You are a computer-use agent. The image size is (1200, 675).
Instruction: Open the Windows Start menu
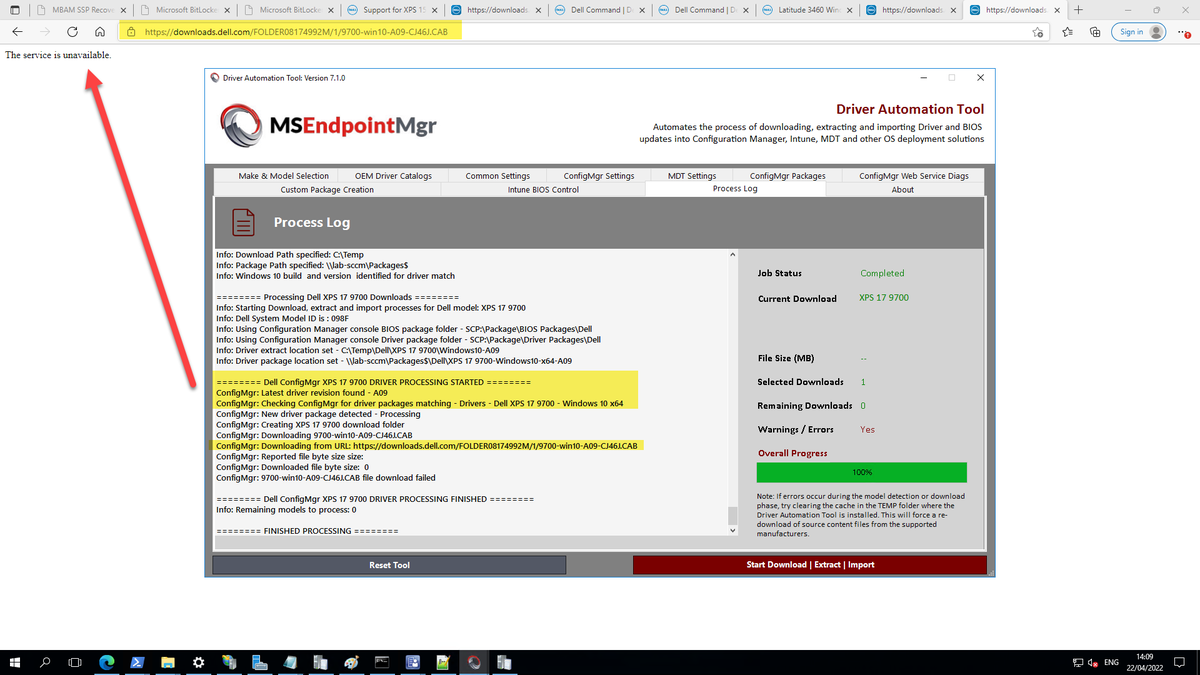pos(15,662)
